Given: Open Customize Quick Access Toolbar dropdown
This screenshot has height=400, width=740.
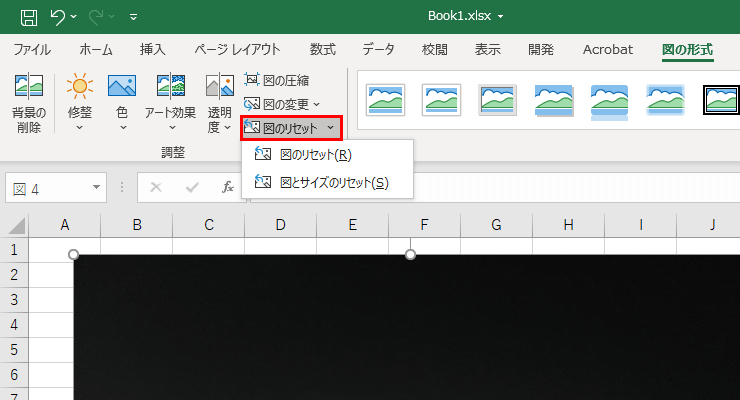Looking at the screenshot, I should coord(134,17).
